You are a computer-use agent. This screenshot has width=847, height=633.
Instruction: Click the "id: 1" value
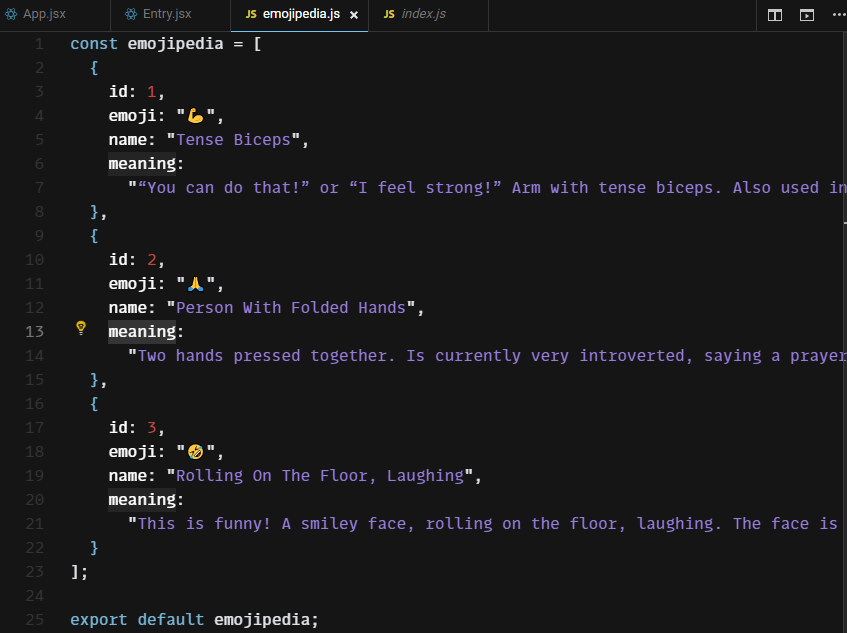pyautogui.click(x=152, y=92)
